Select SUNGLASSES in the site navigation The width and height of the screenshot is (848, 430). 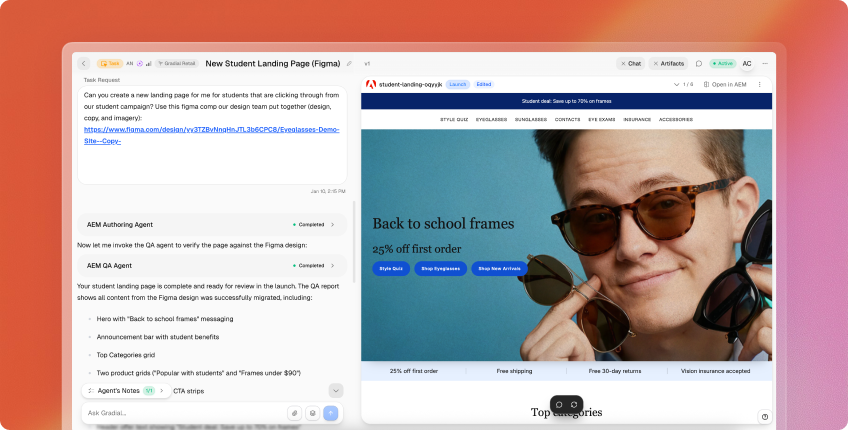coord(531,119)
